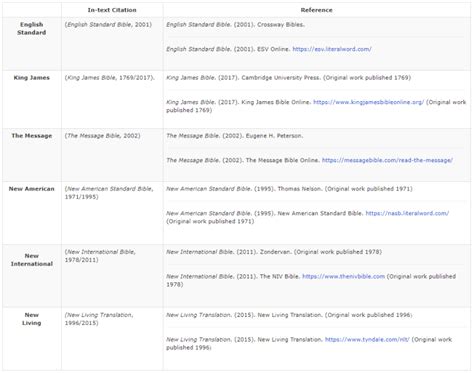Click the 'Eugene H. Peterson' reference line
This screenshot has height=373, width=474.
pos(235,136)
